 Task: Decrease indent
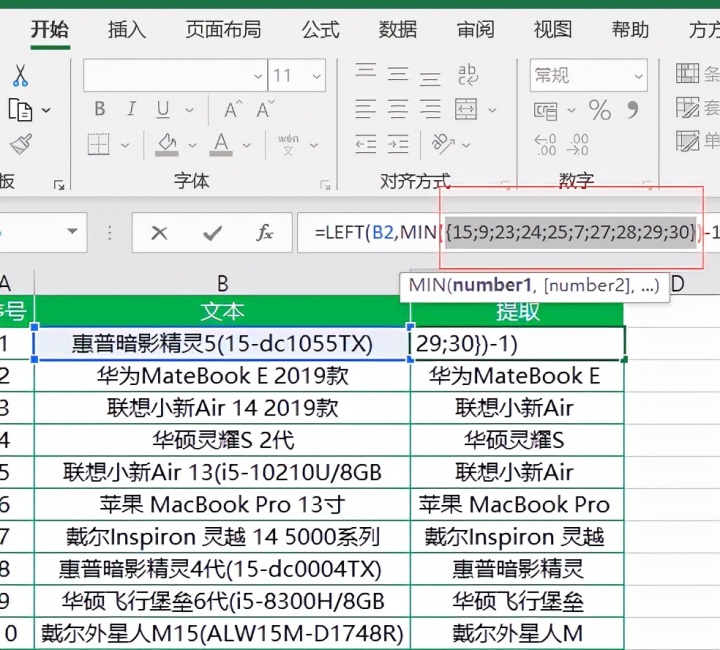tap(366, 144)
